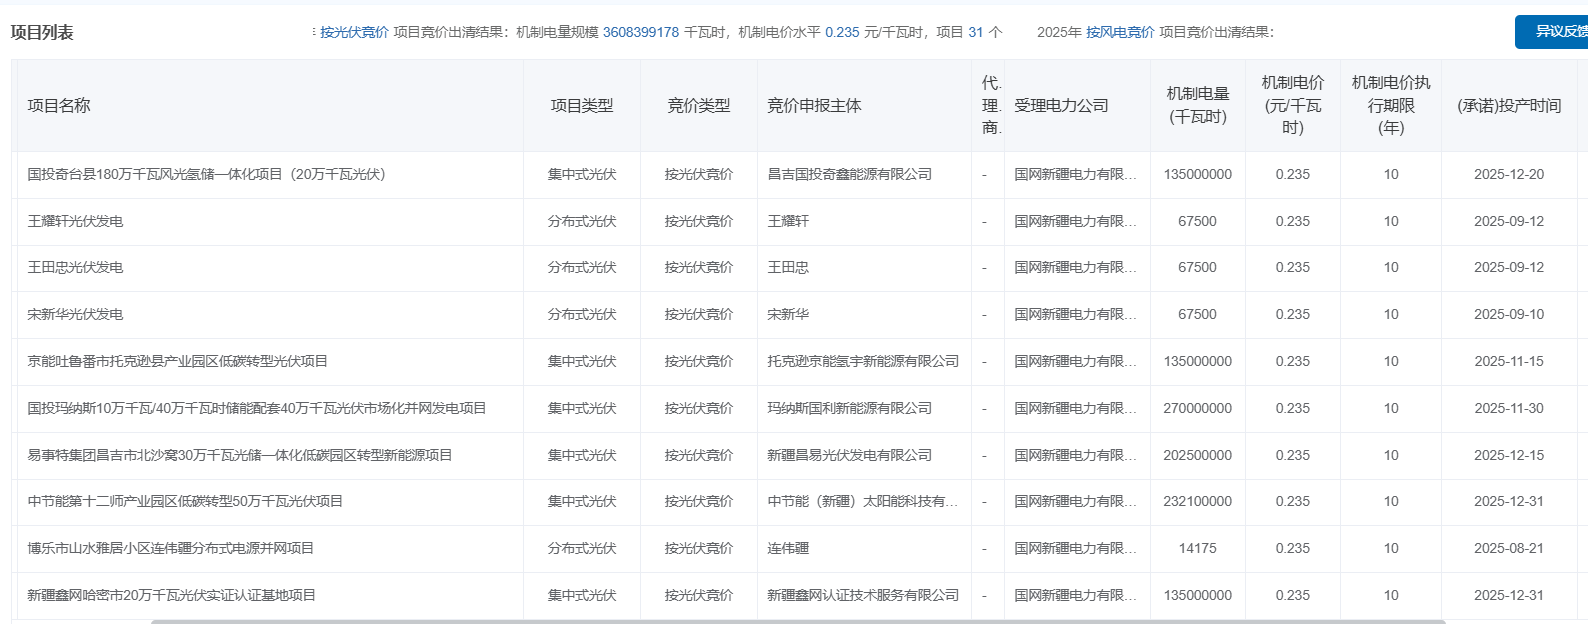
Task: Select the (承诺)投产时间 column header
Action: (1508, 105)
